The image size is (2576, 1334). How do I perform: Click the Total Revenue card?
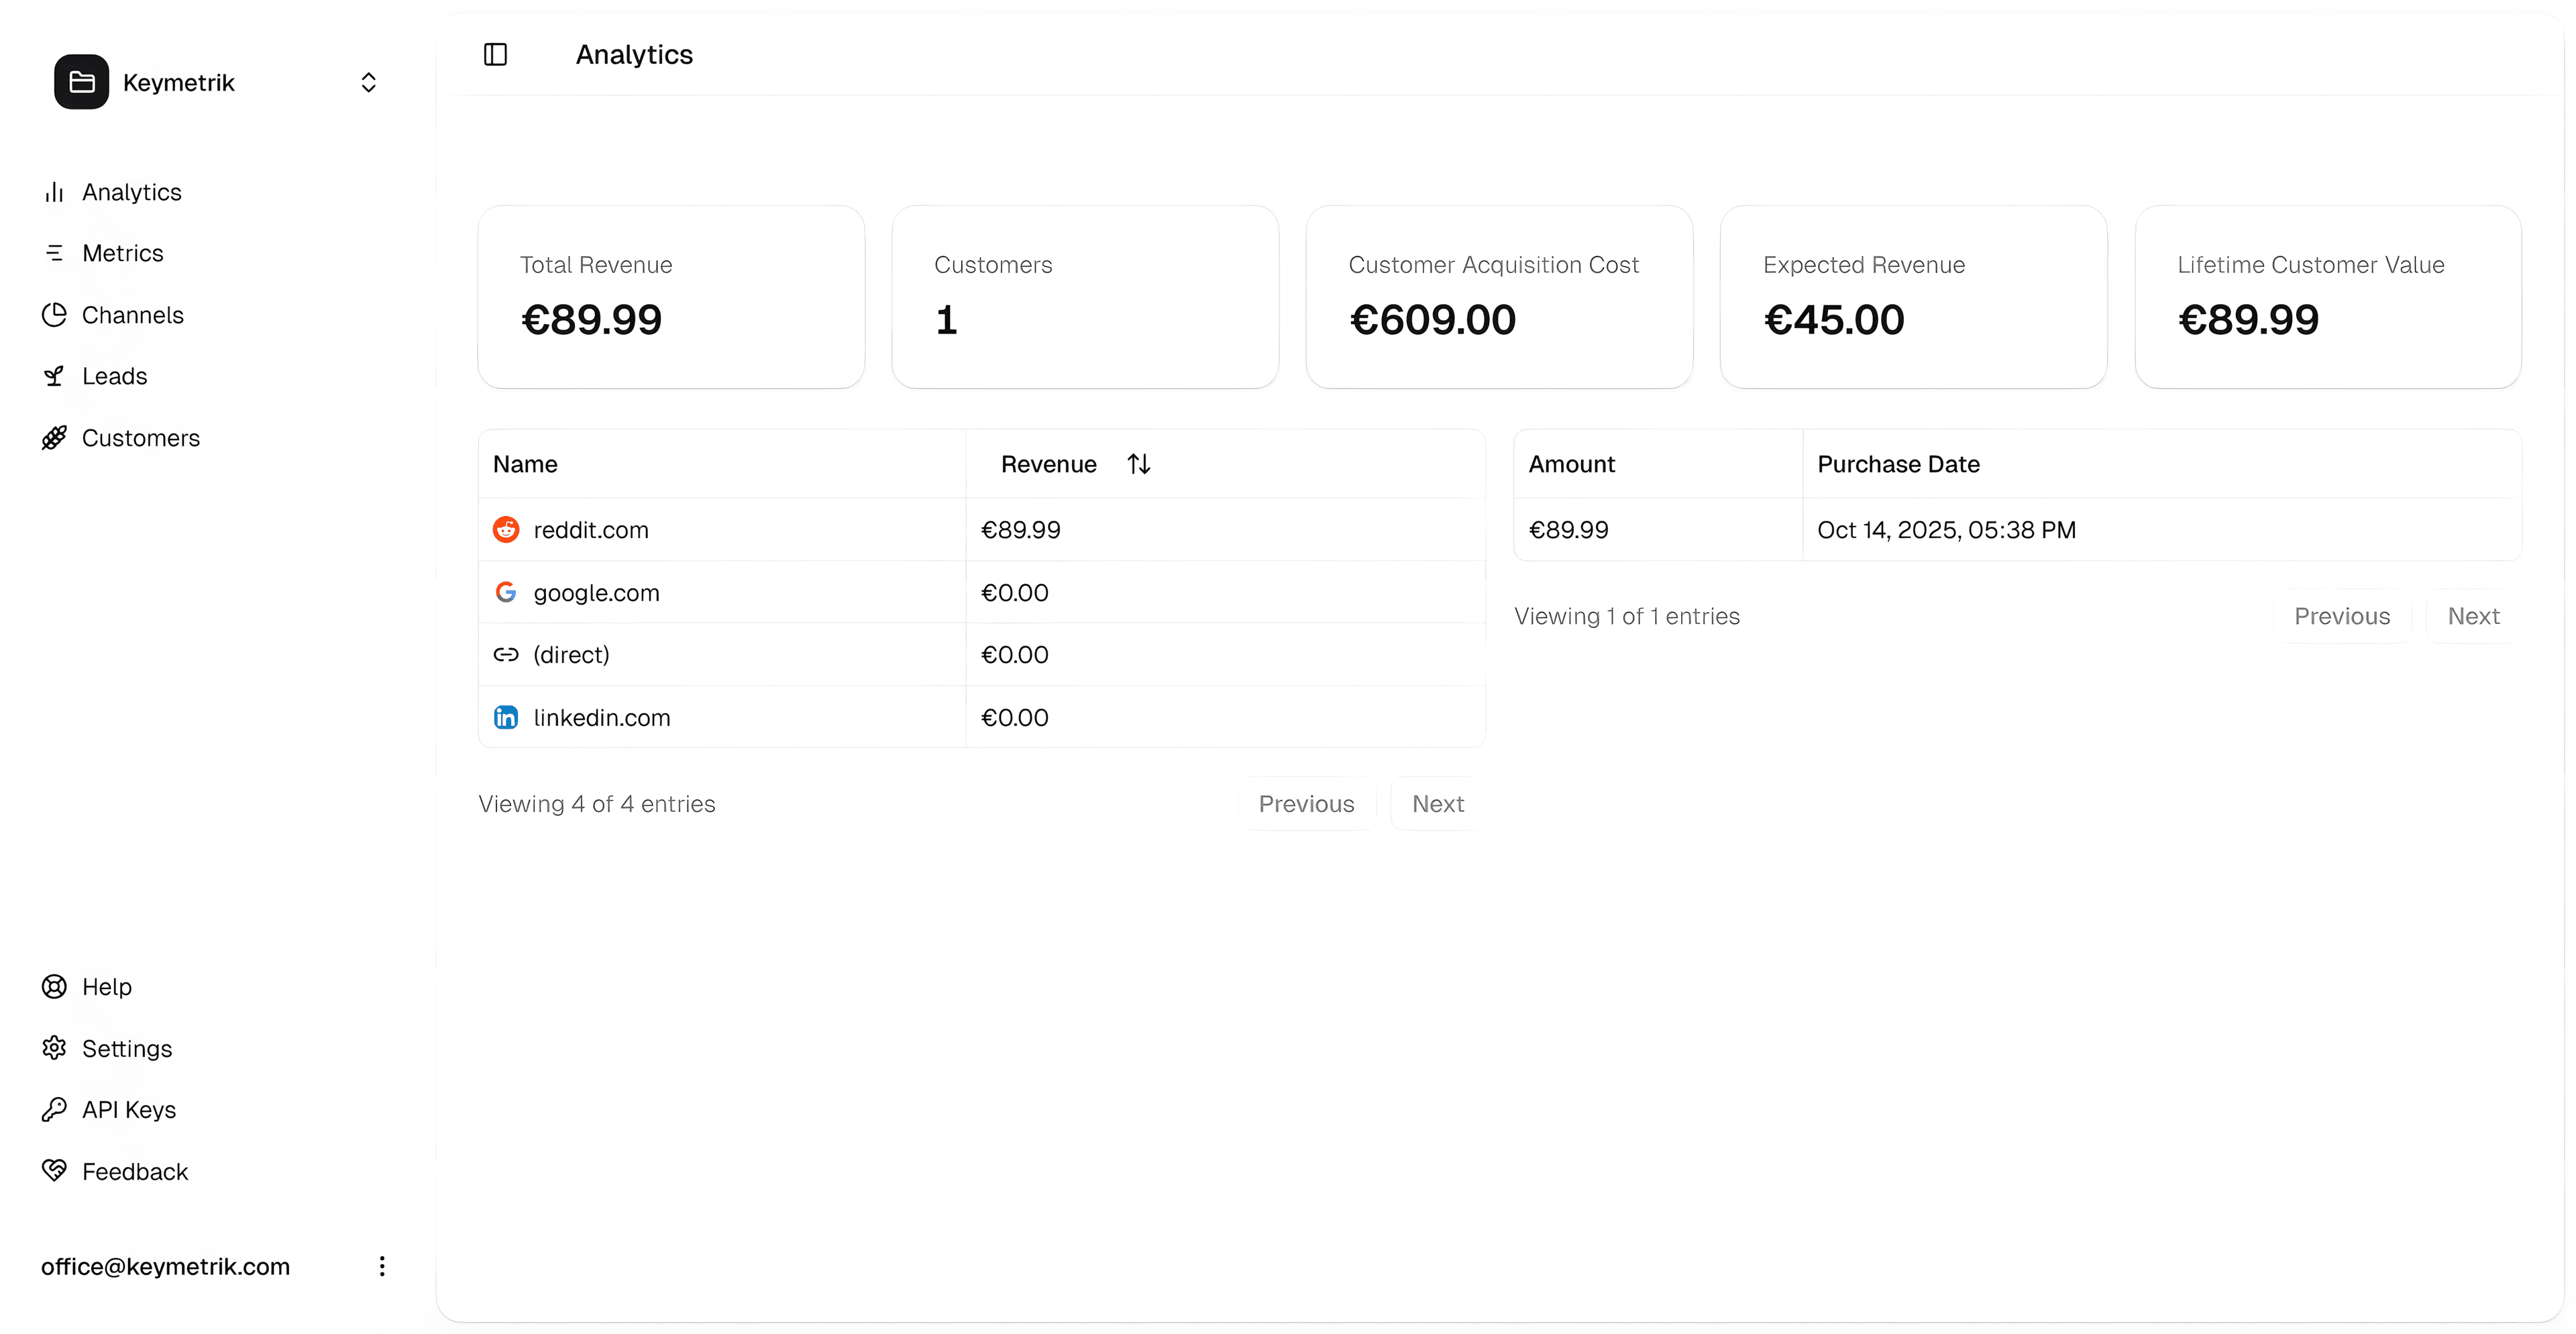(x=671, y=297)
